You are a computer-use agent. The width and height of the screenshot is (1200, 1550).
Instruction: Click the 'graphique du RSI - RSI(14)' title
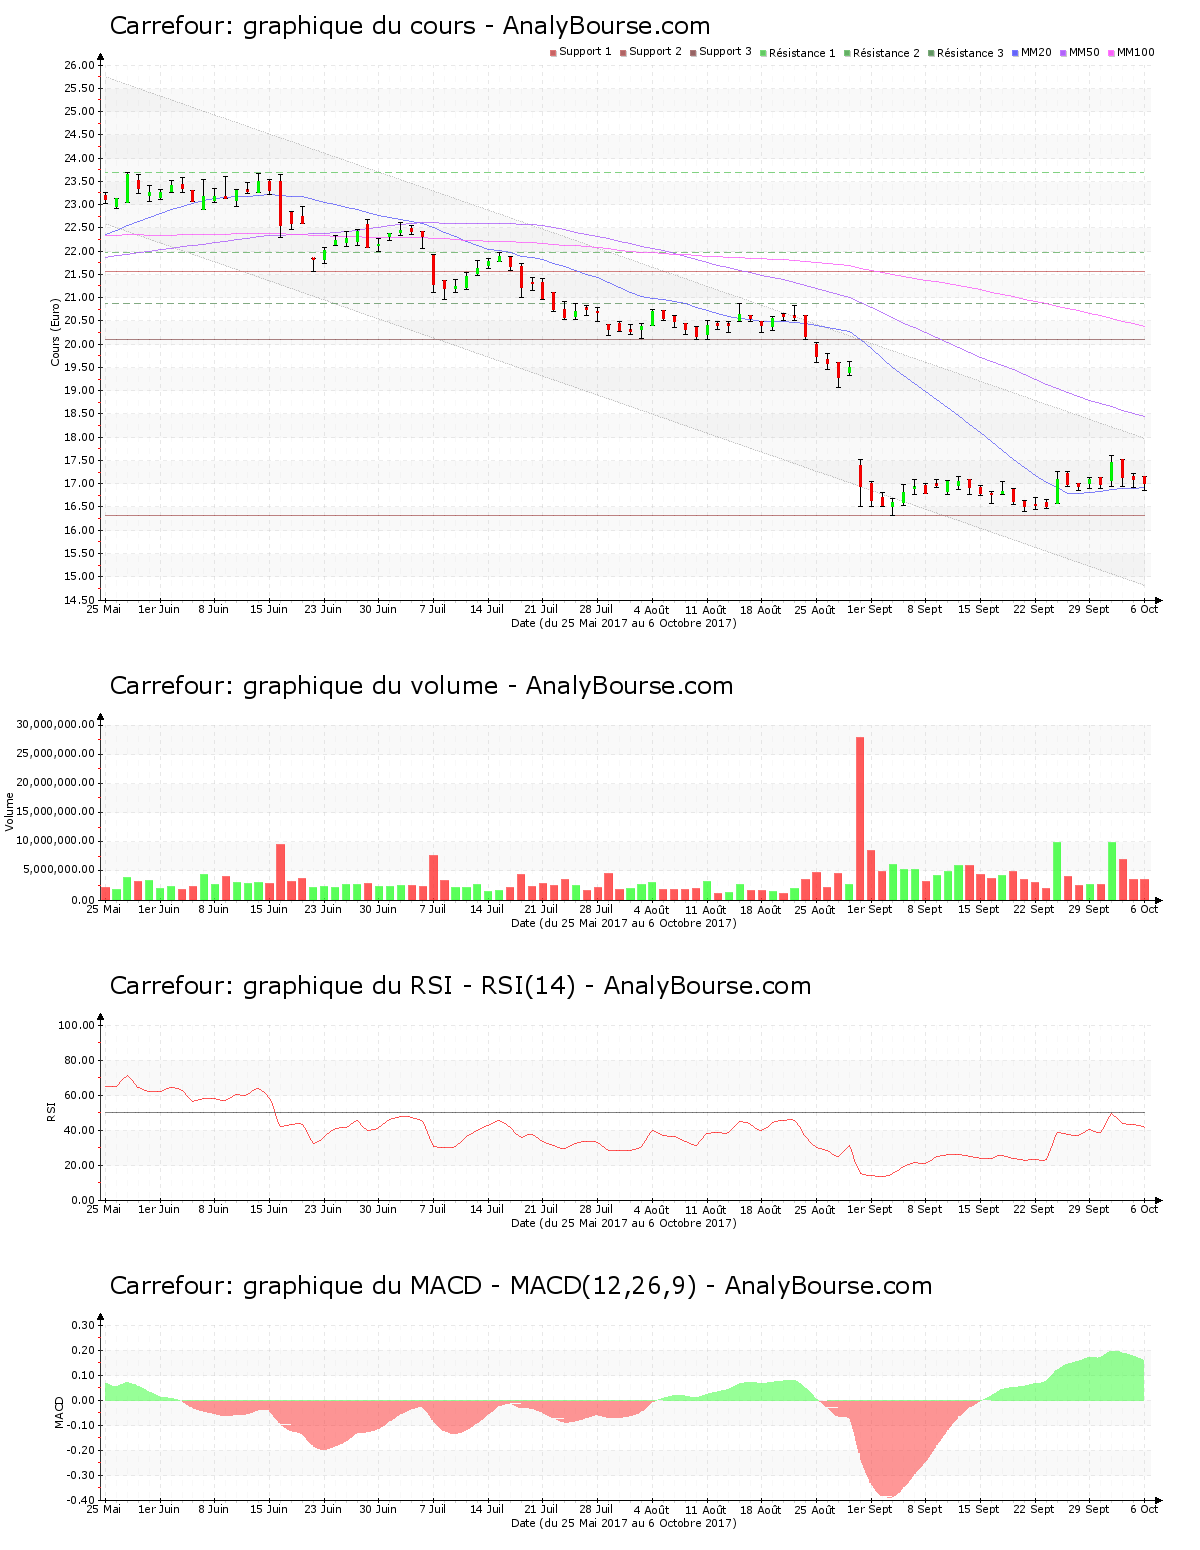coord(460,986)
